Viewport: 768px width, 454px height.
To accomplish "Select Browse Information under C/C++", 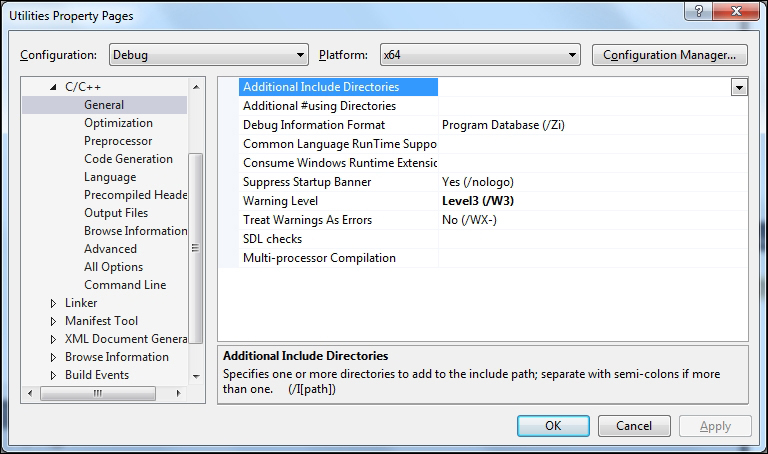I will [136, 231].
